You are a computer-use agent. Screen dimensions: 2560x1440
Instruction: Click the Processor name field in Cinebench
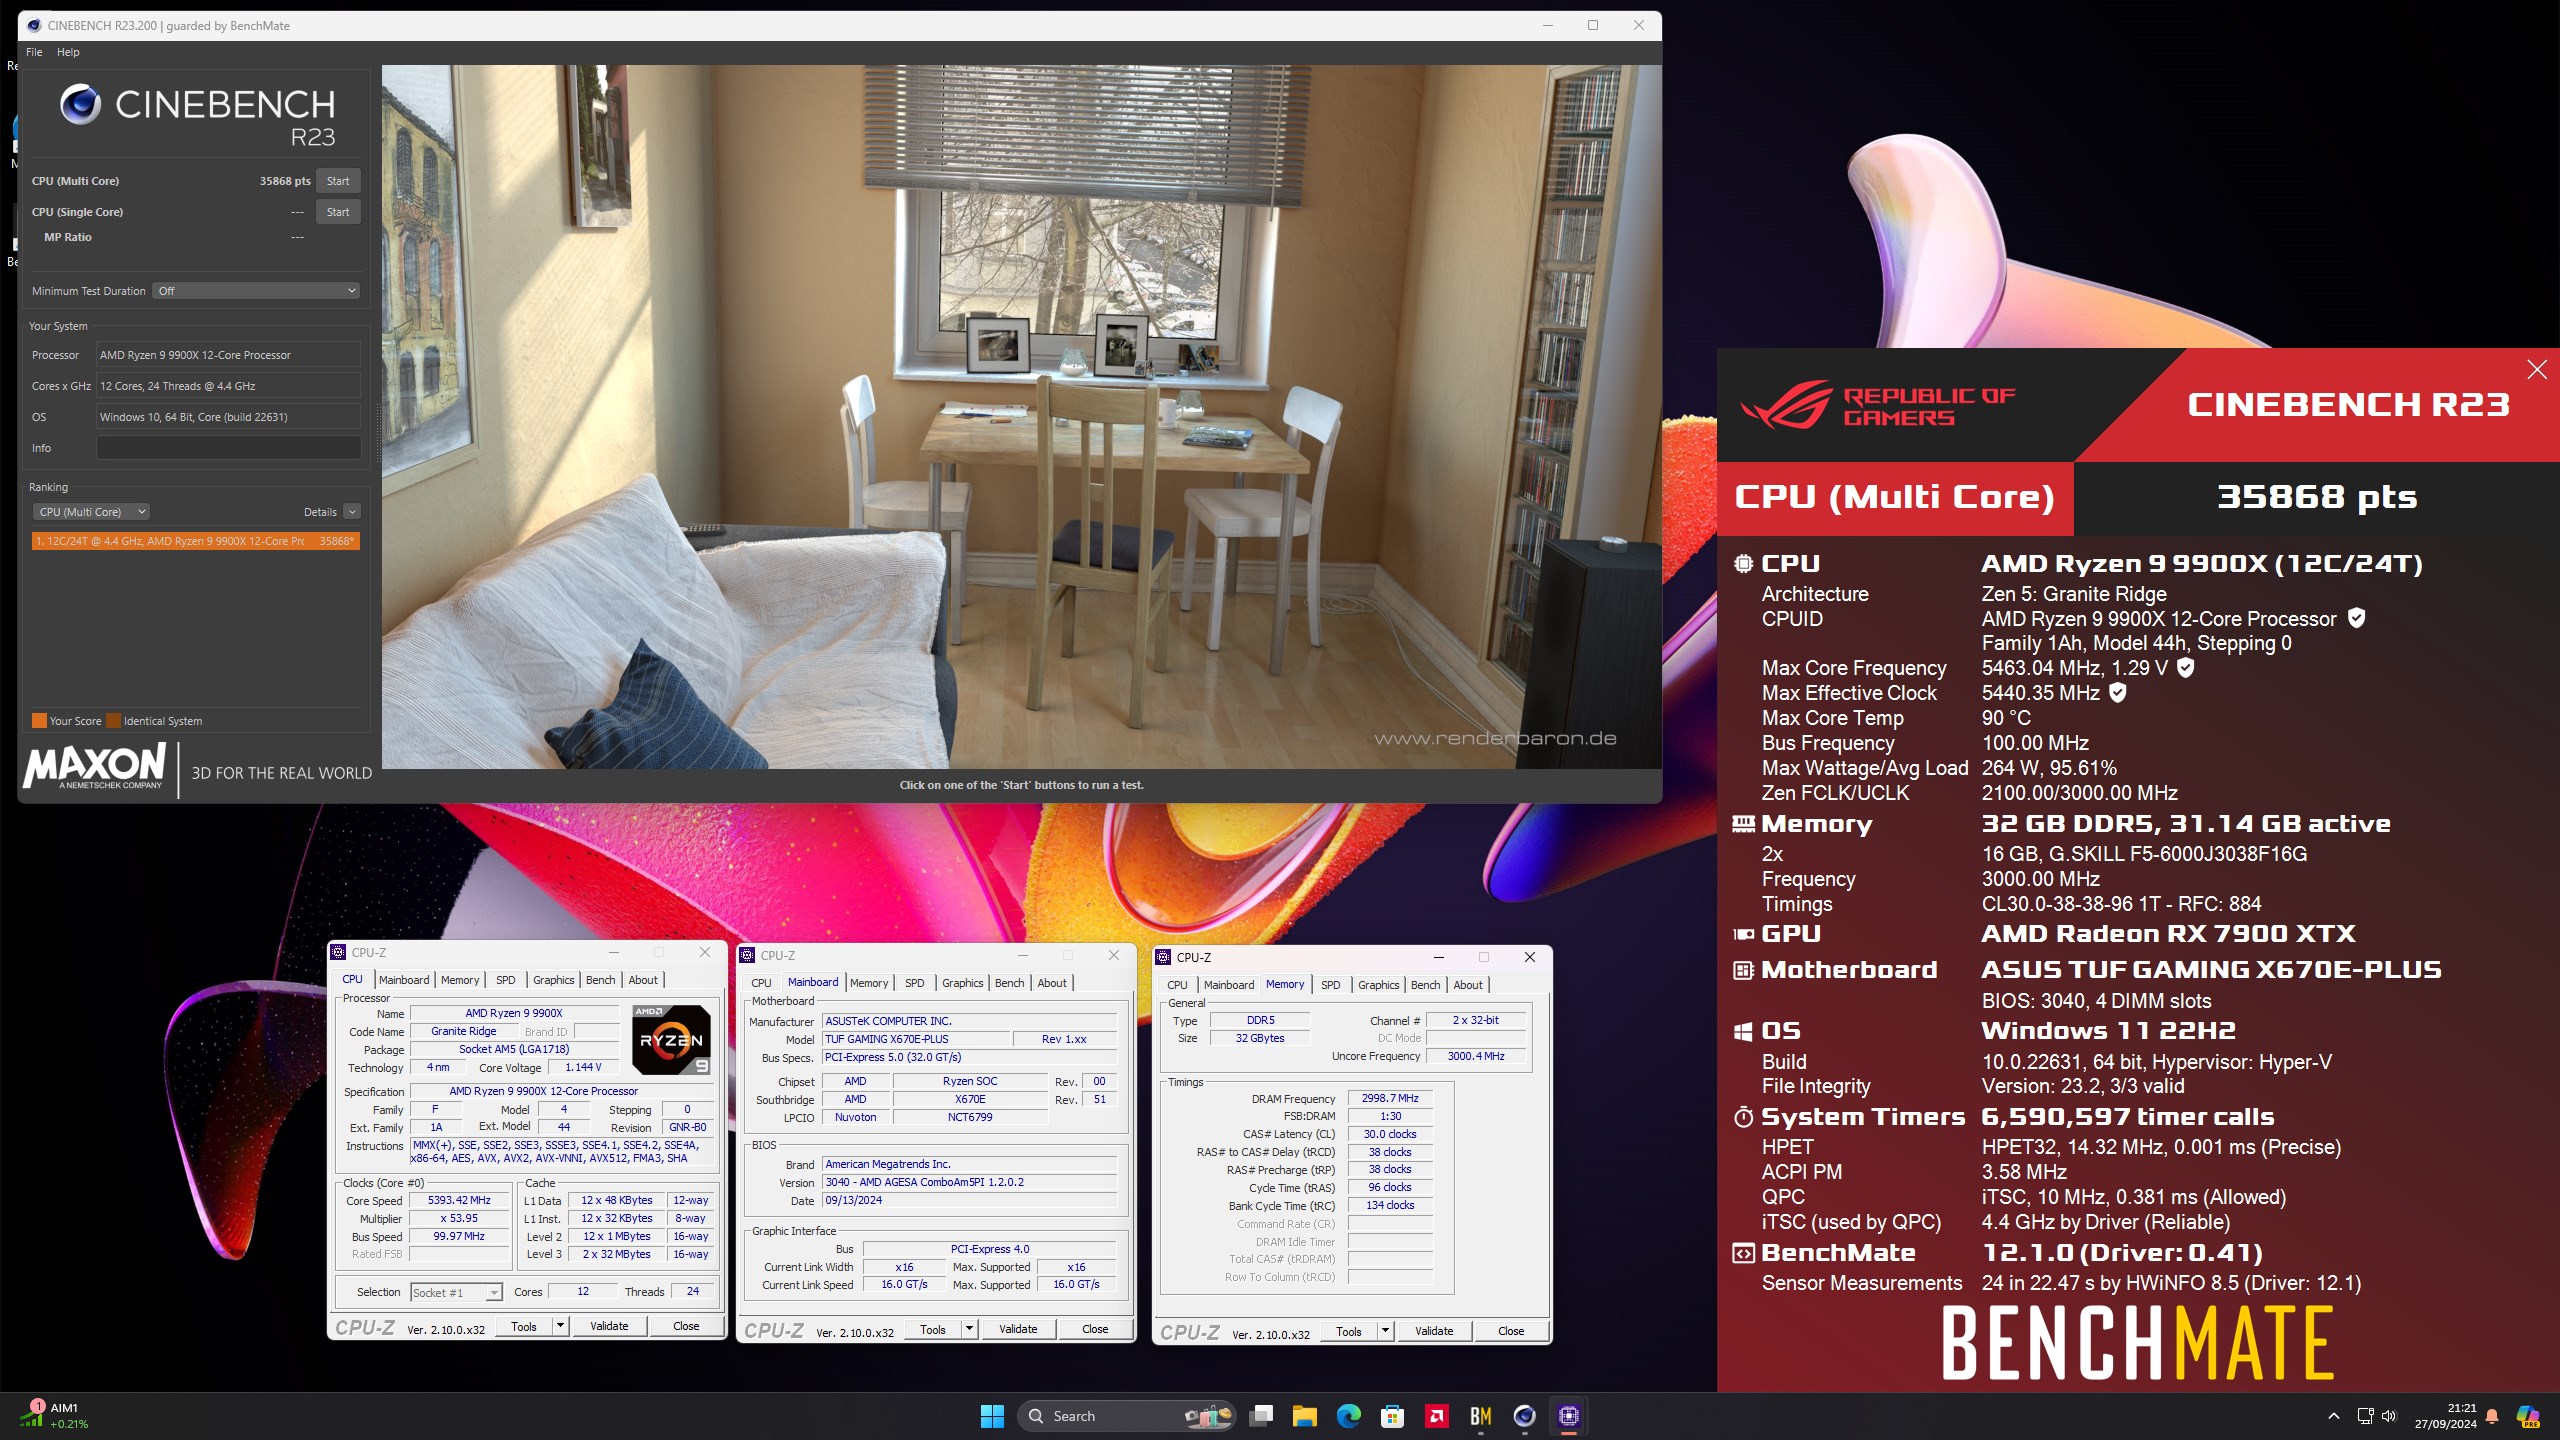pos(228,355)
